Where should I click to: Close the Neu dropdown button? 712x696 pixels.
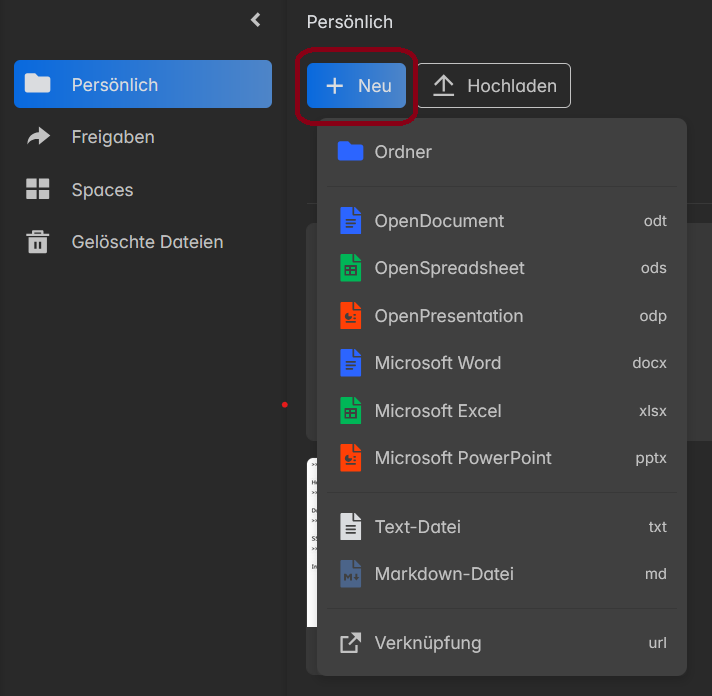(356, 86)
